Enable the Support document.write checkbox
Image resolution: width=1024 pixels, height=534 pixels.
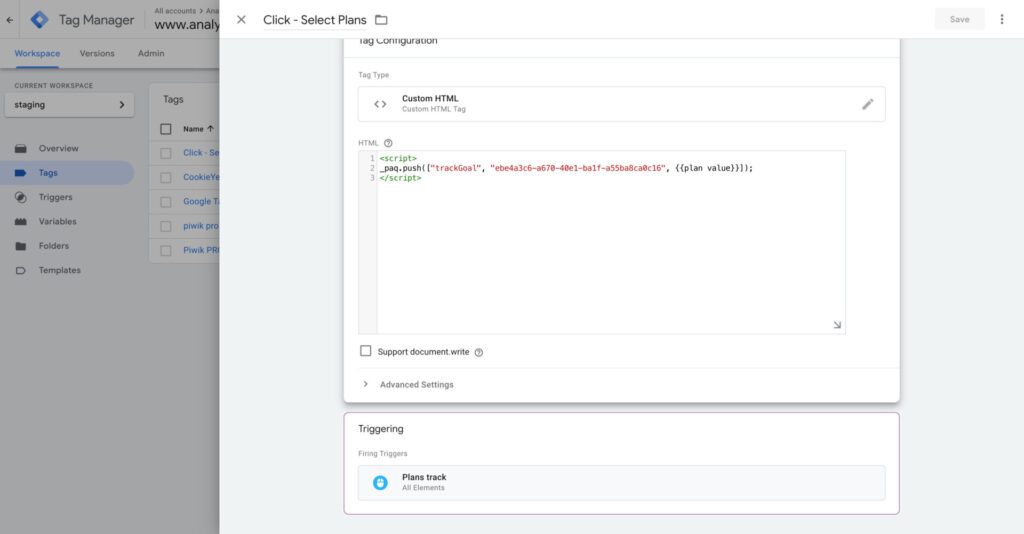coord(366,351)
